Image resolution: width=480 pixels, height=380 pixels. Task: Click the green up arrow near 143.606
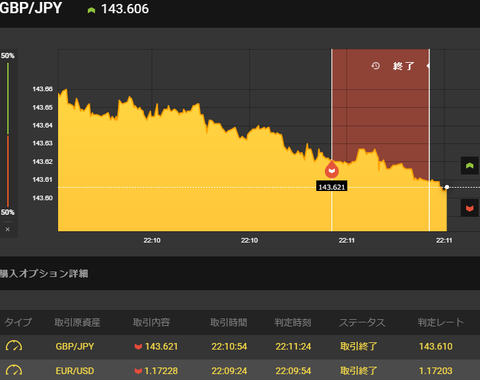pos(91,10)
